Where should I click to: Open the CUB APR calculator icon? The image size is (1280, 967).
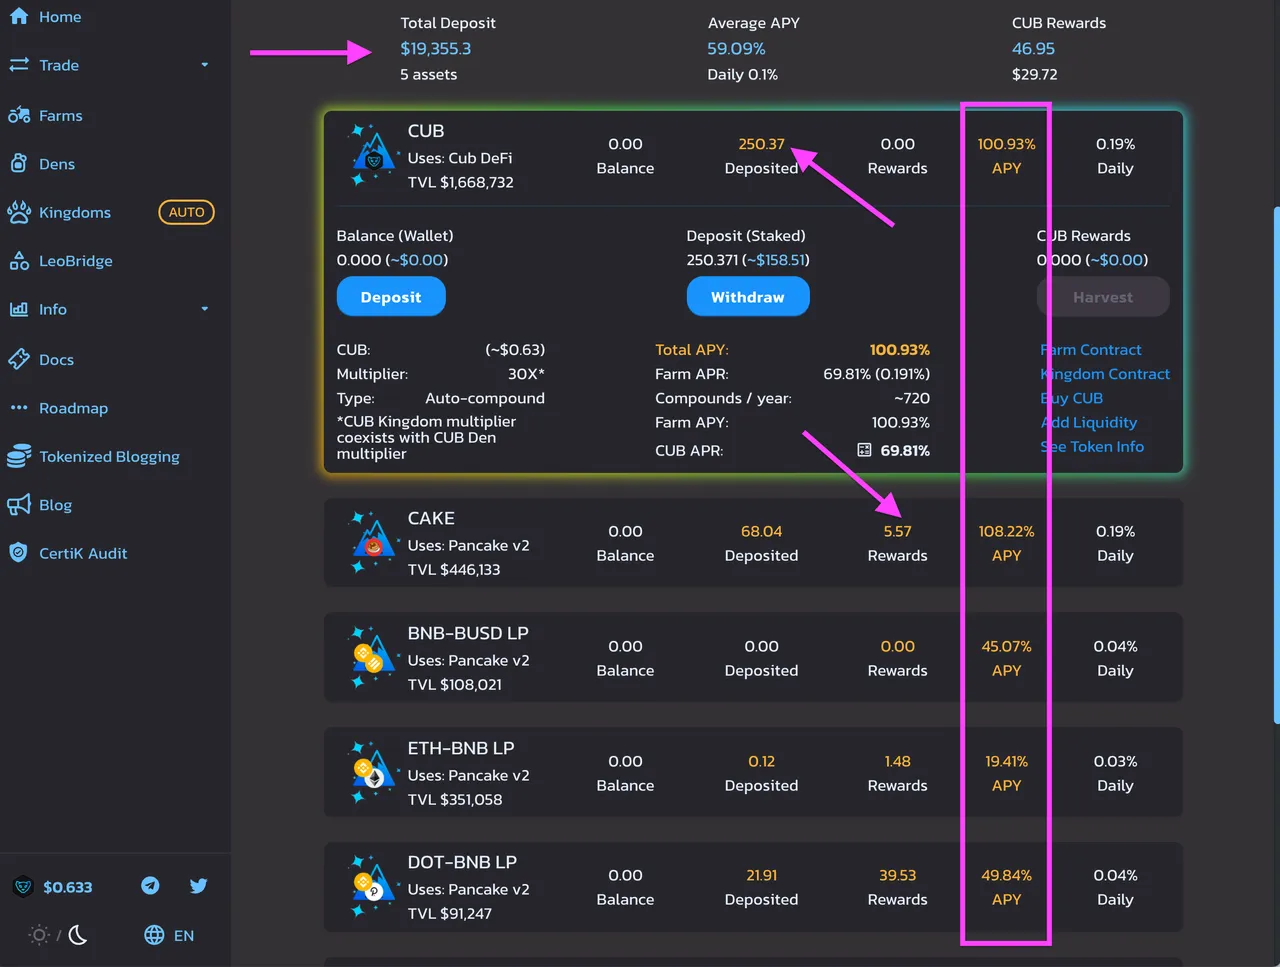864,450
